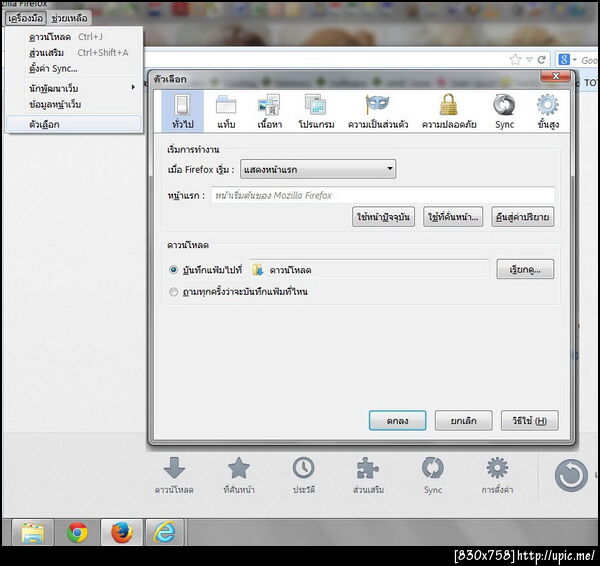The width and height of the screenshot is (600, 566).
Task: Click the วิธีใช้ (H) help button
Action: pyautogui.click(x=530, y=421)
